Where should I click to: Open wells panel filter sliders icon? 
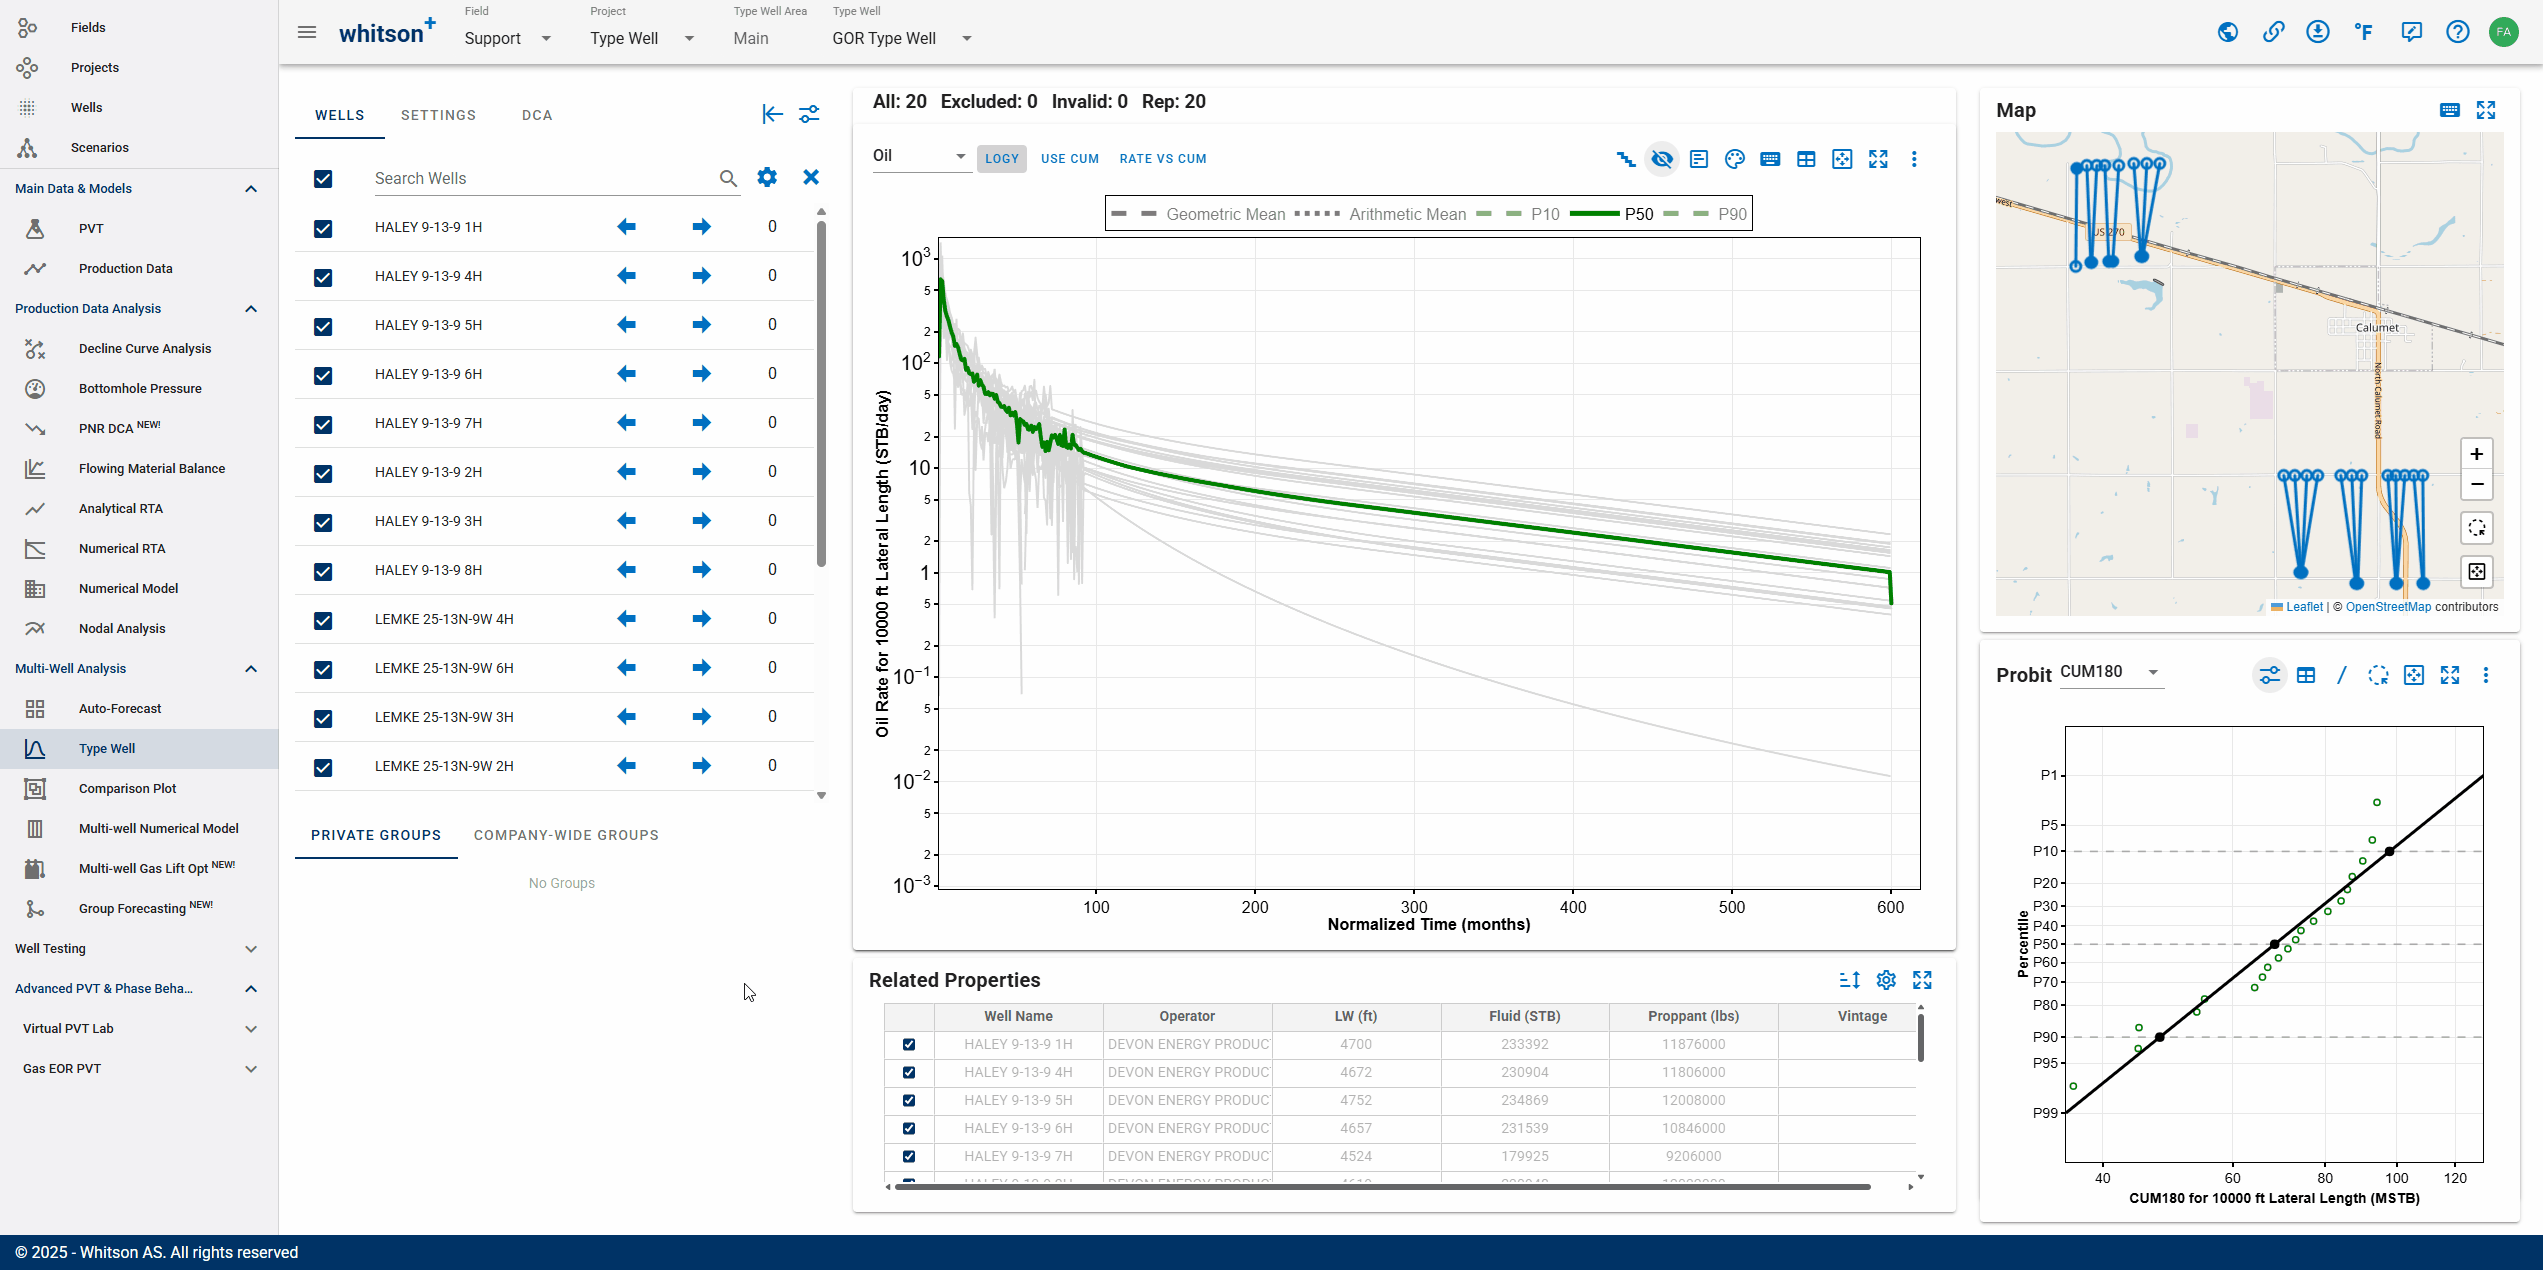tap(809, 114)
